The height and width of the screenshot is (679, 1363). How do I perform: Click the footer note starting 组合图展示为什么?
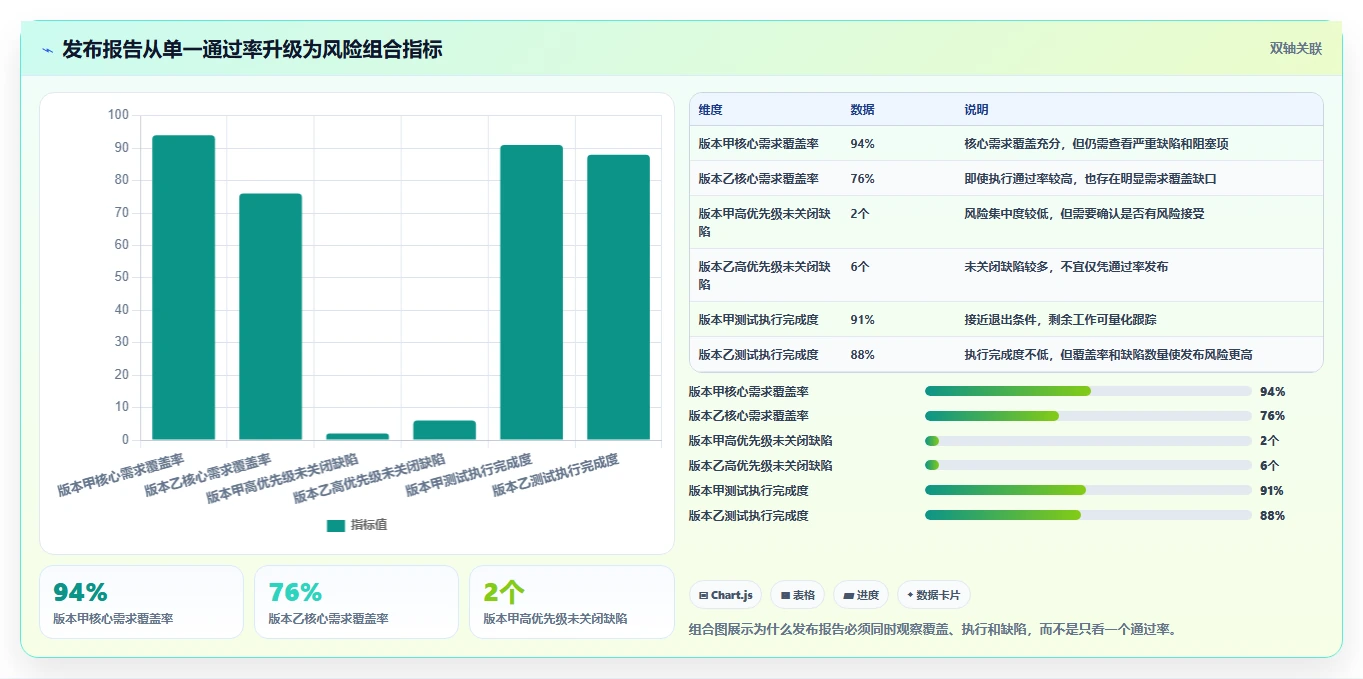tap(935, 630)
